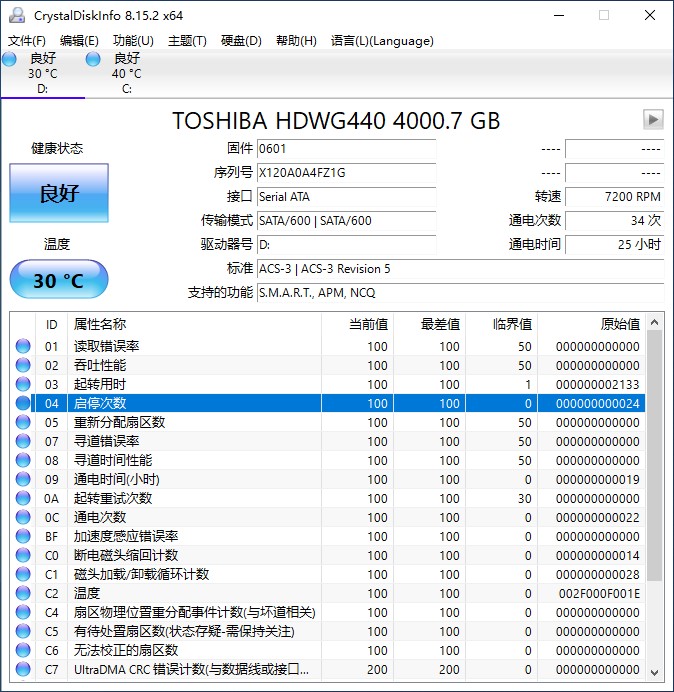The width and height of the screenshot is (674, 692).
Task: Click status orb for attribute 04 启停次数
Action: [23, 403]
